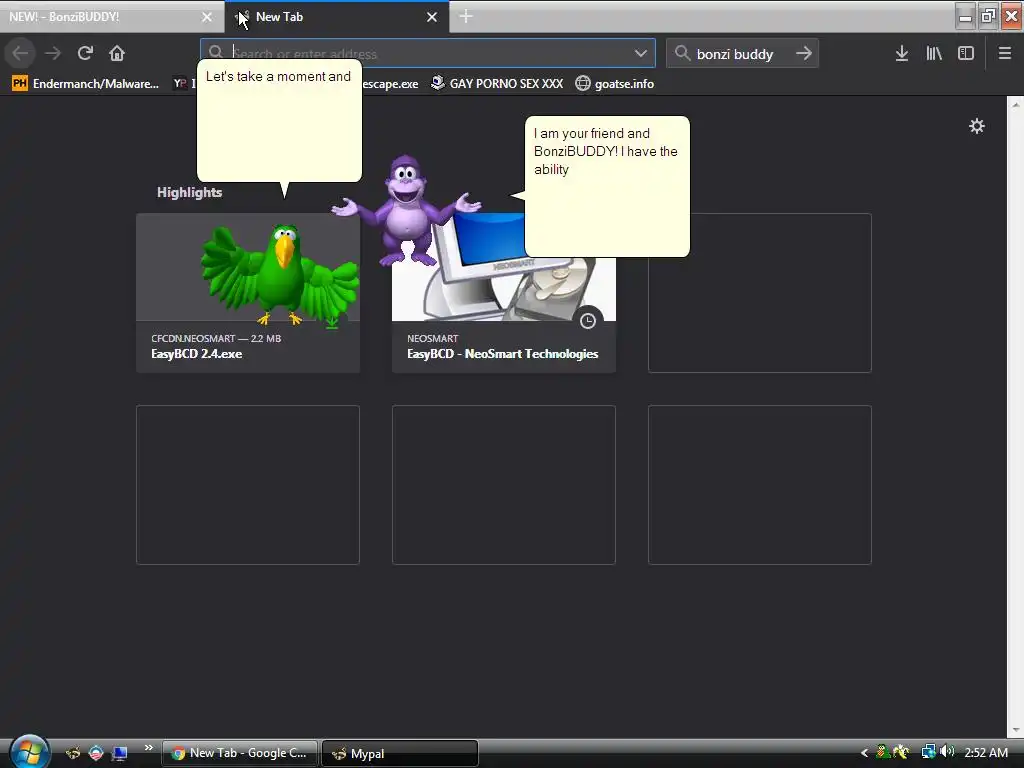Click the Highlights section heading
The width and height of the screenshot is (1024, 768).
tap(189, 192)
